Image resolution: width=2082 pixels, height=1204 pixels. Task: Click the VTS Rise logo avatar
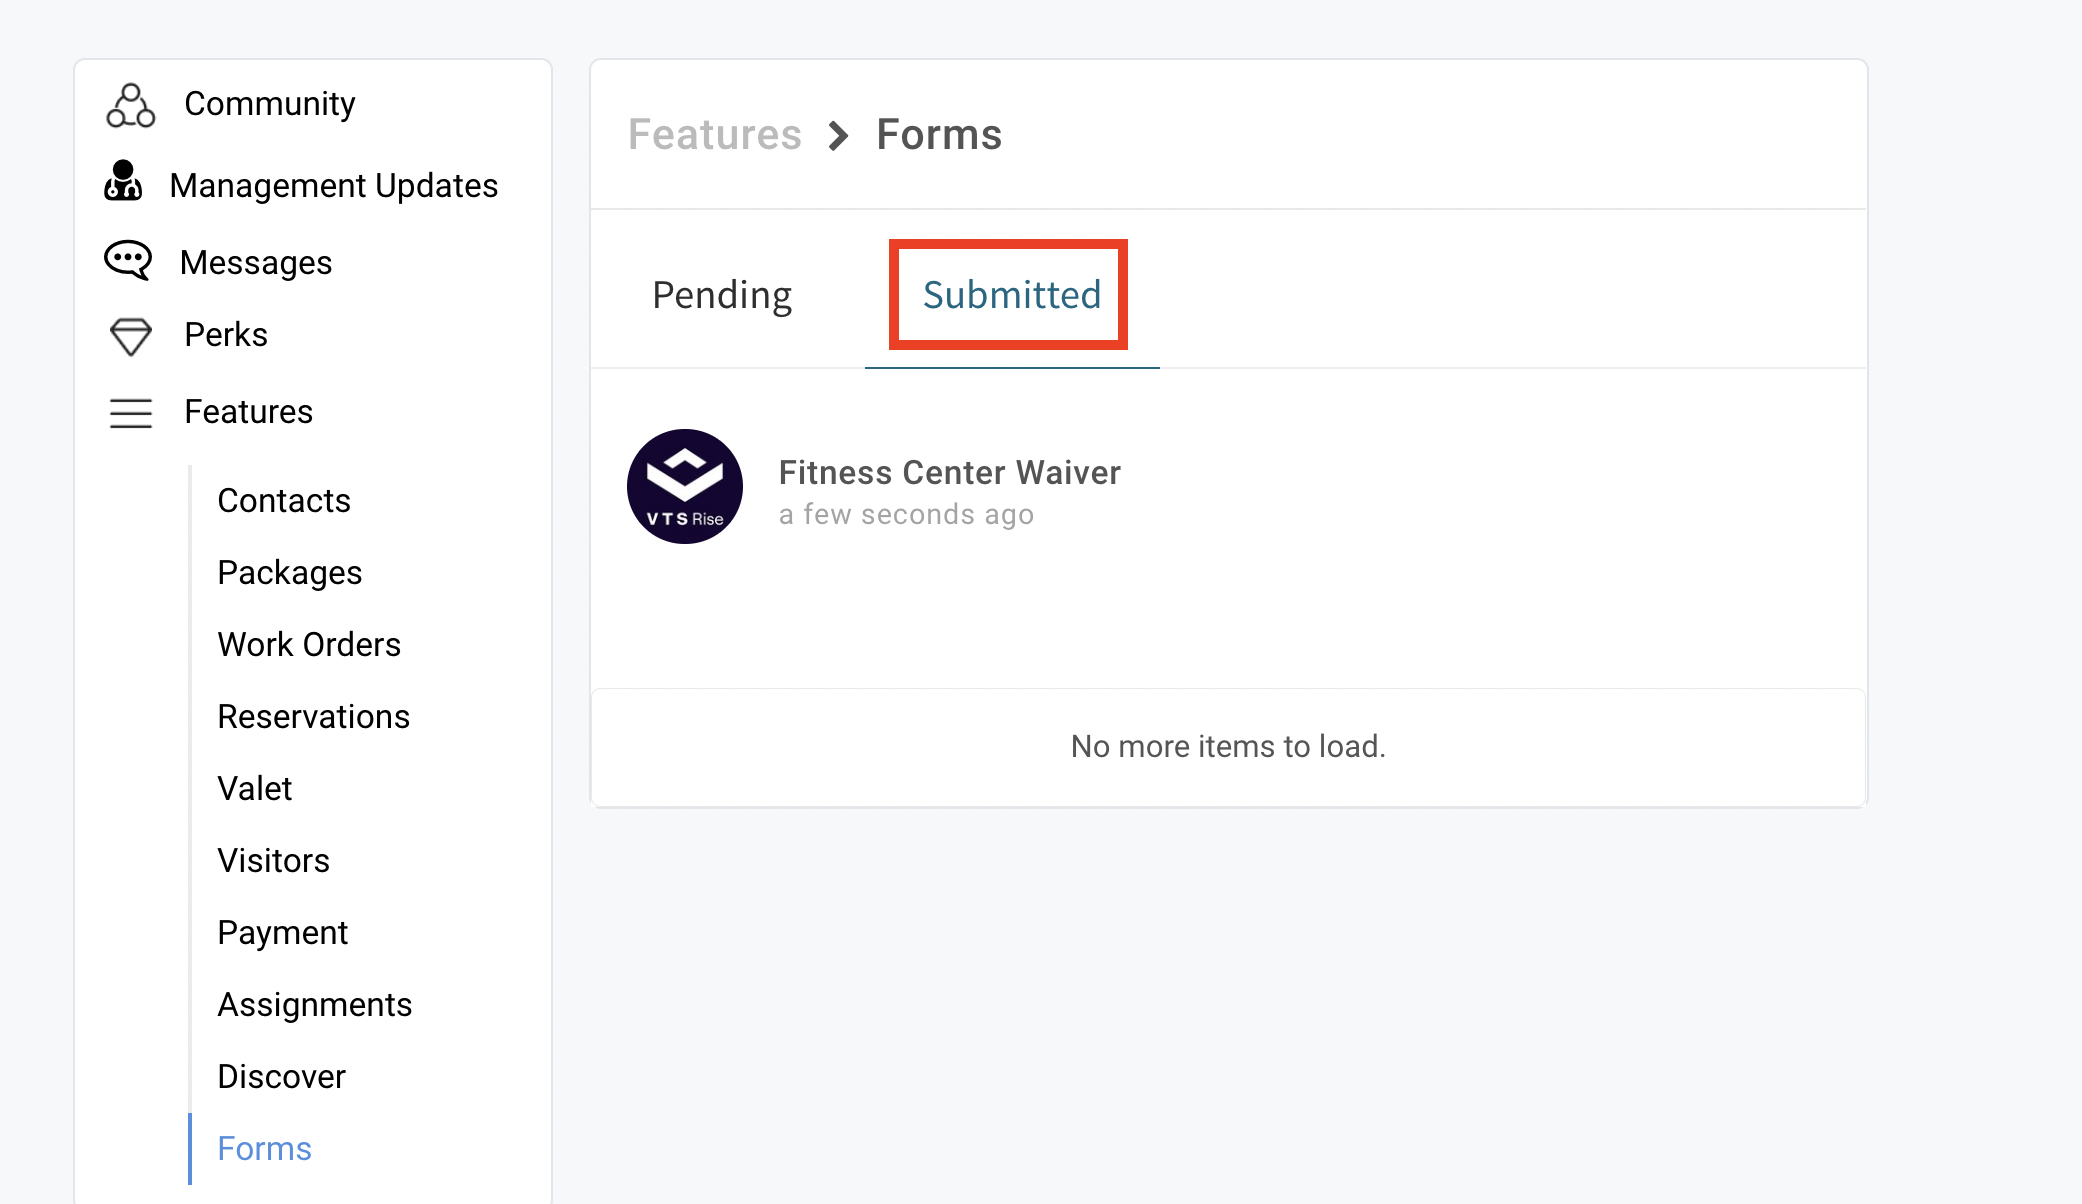click(x=685, y=487)
